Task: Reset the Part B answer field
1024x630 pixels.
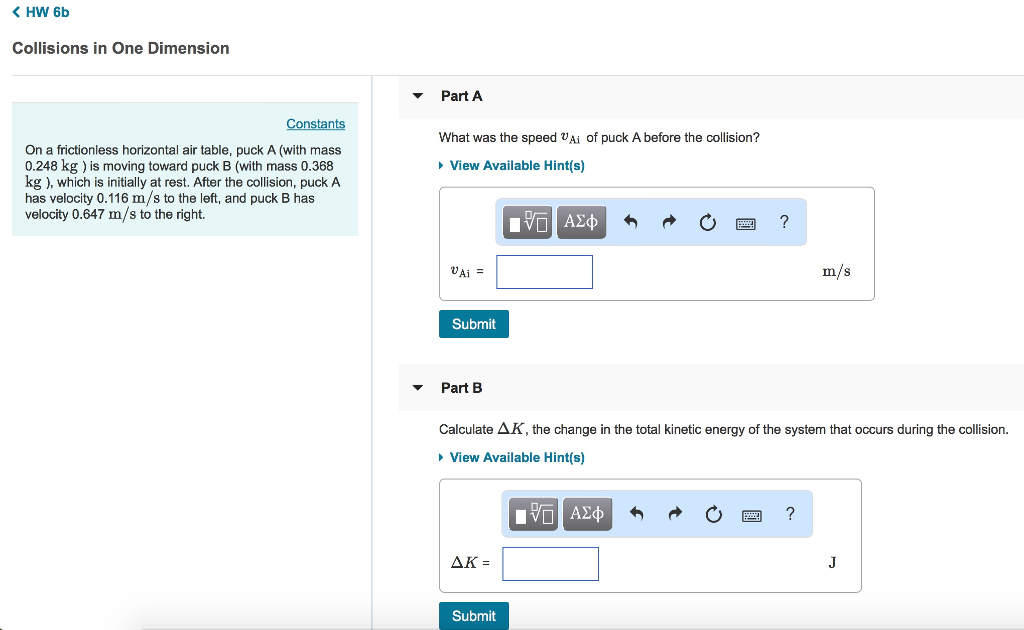Action: [x=713, y=514]
